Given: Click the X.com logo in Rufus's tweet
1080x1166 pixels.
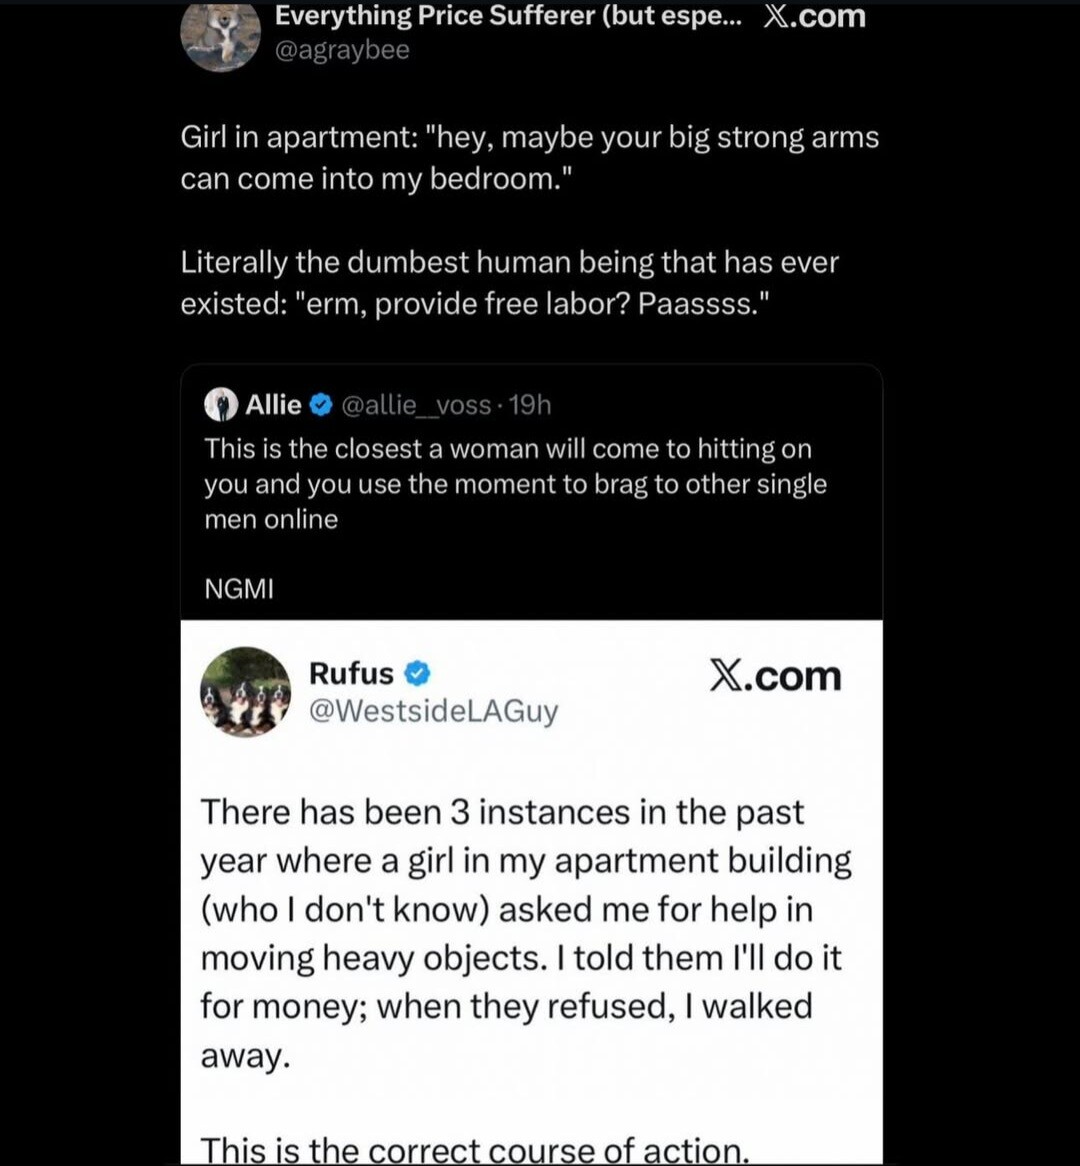Looking at the screenshot, I should click(x=775, y=677).
